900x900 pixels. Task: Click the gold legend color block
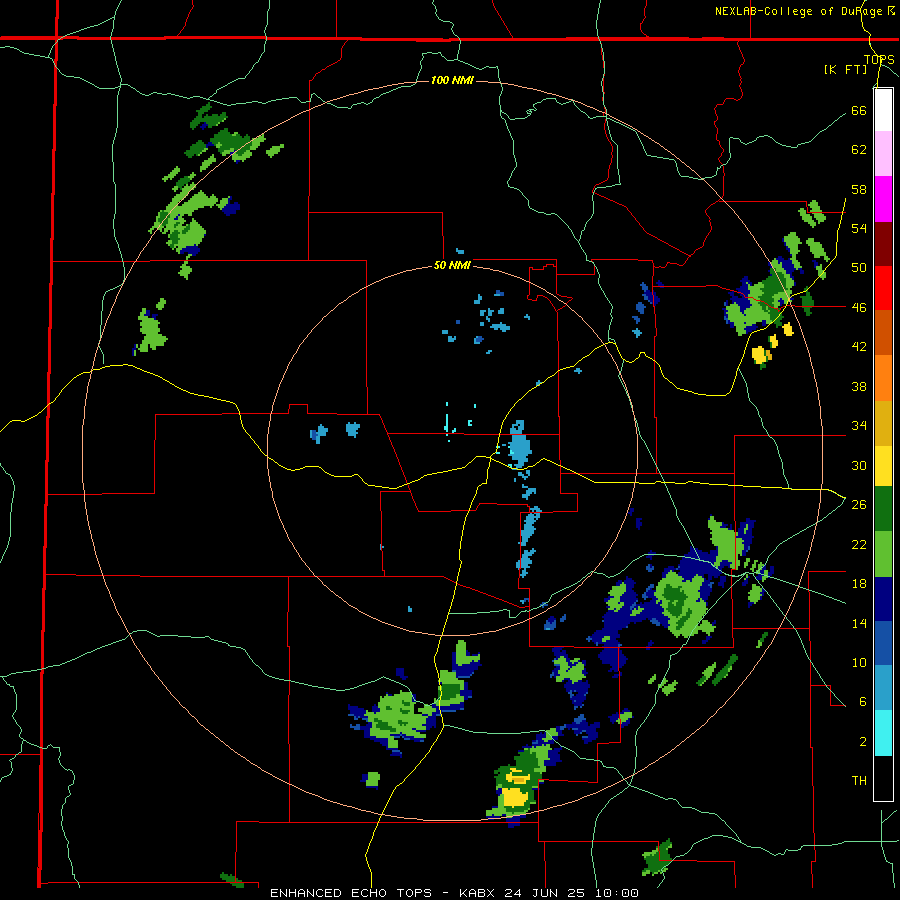(883, 423)
